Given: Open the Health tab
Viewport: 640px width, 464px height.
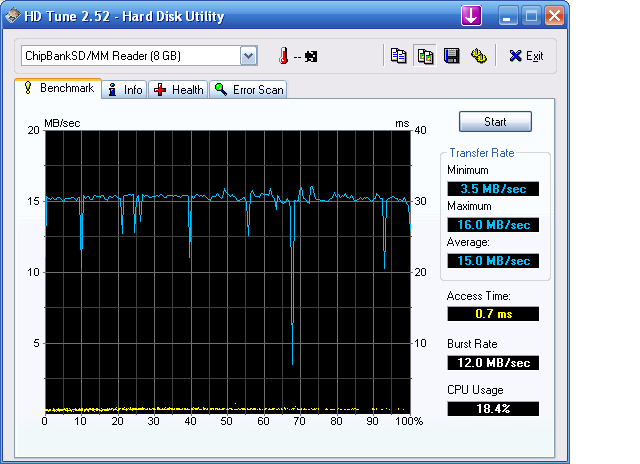Looking at the screenshot, I should coord(178,90).
